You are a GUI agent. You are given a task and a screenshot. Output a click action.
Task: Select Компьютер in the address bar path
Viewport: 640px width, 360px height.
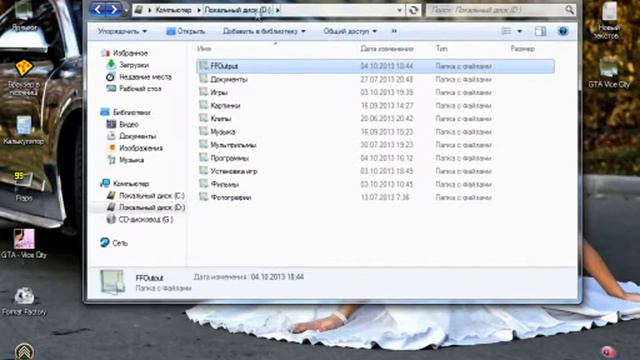pos(173,10)
